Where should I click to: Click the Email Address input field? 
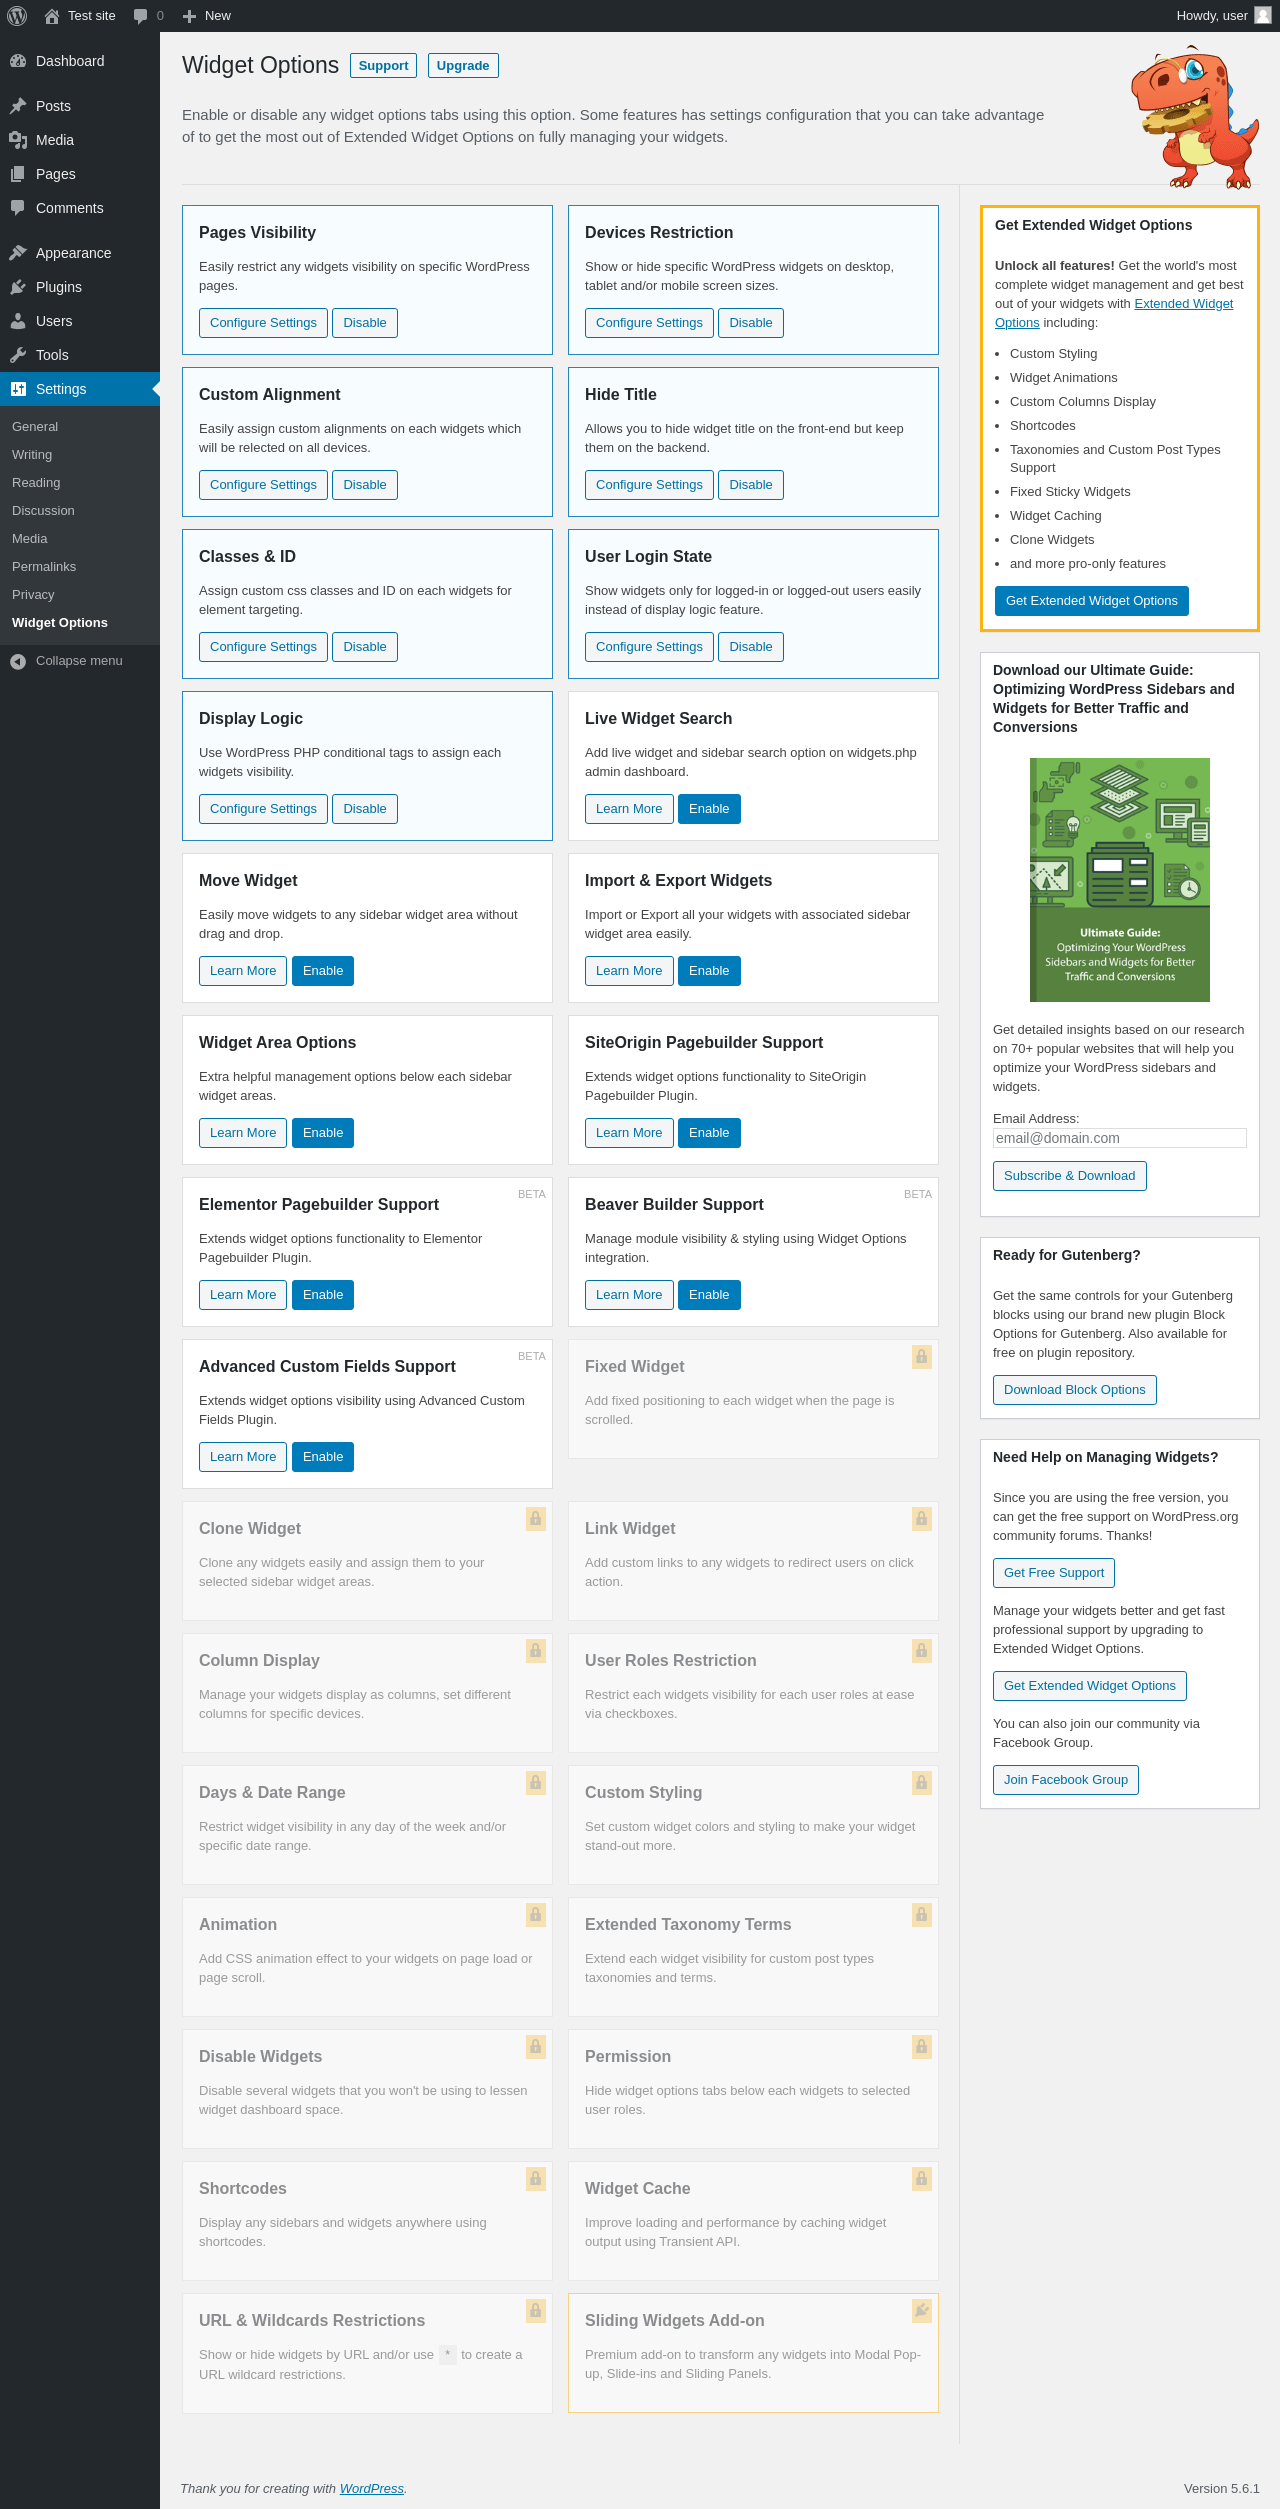[x=1120, y=1138]
